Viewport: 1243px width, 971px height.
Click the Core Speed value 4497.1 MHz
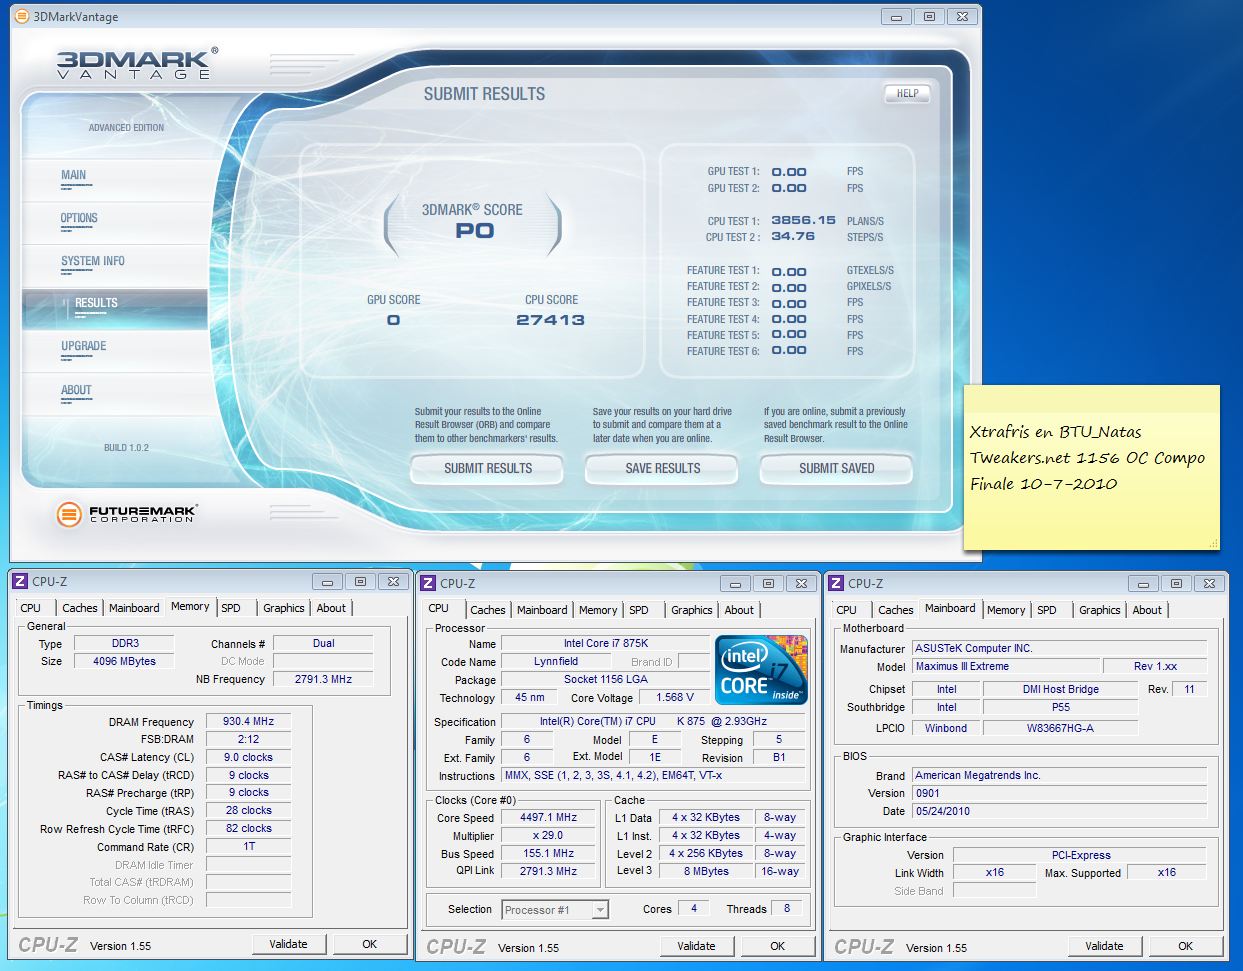tap(549, 817)
